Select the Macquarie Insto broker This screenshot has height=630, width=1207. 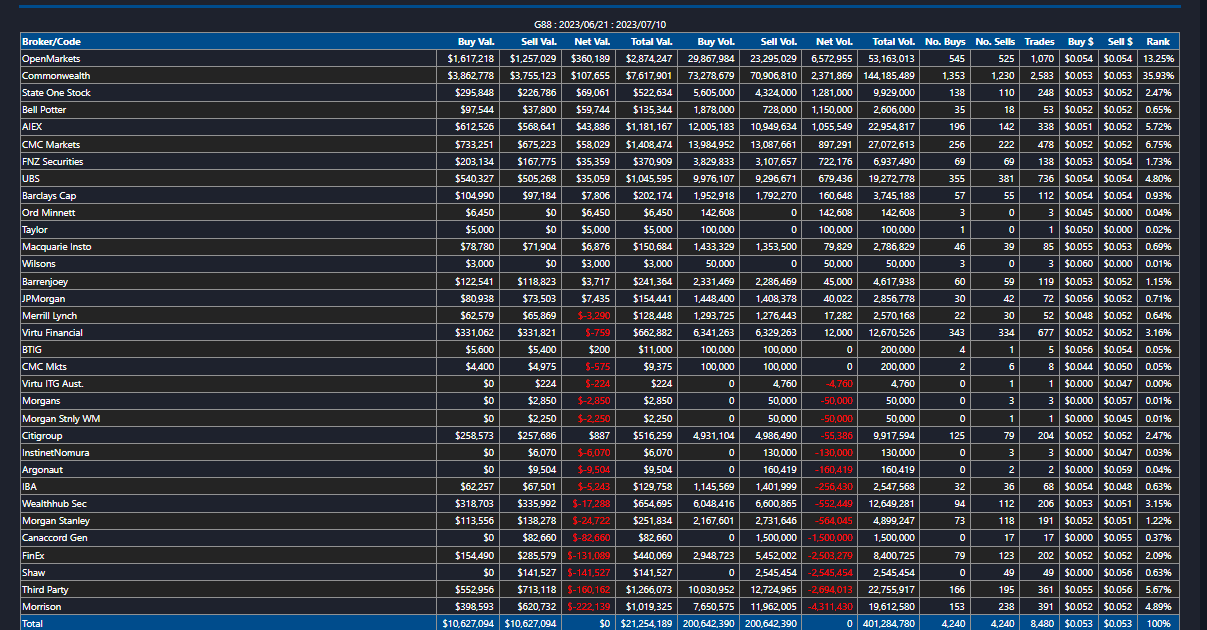coord(54,247)
